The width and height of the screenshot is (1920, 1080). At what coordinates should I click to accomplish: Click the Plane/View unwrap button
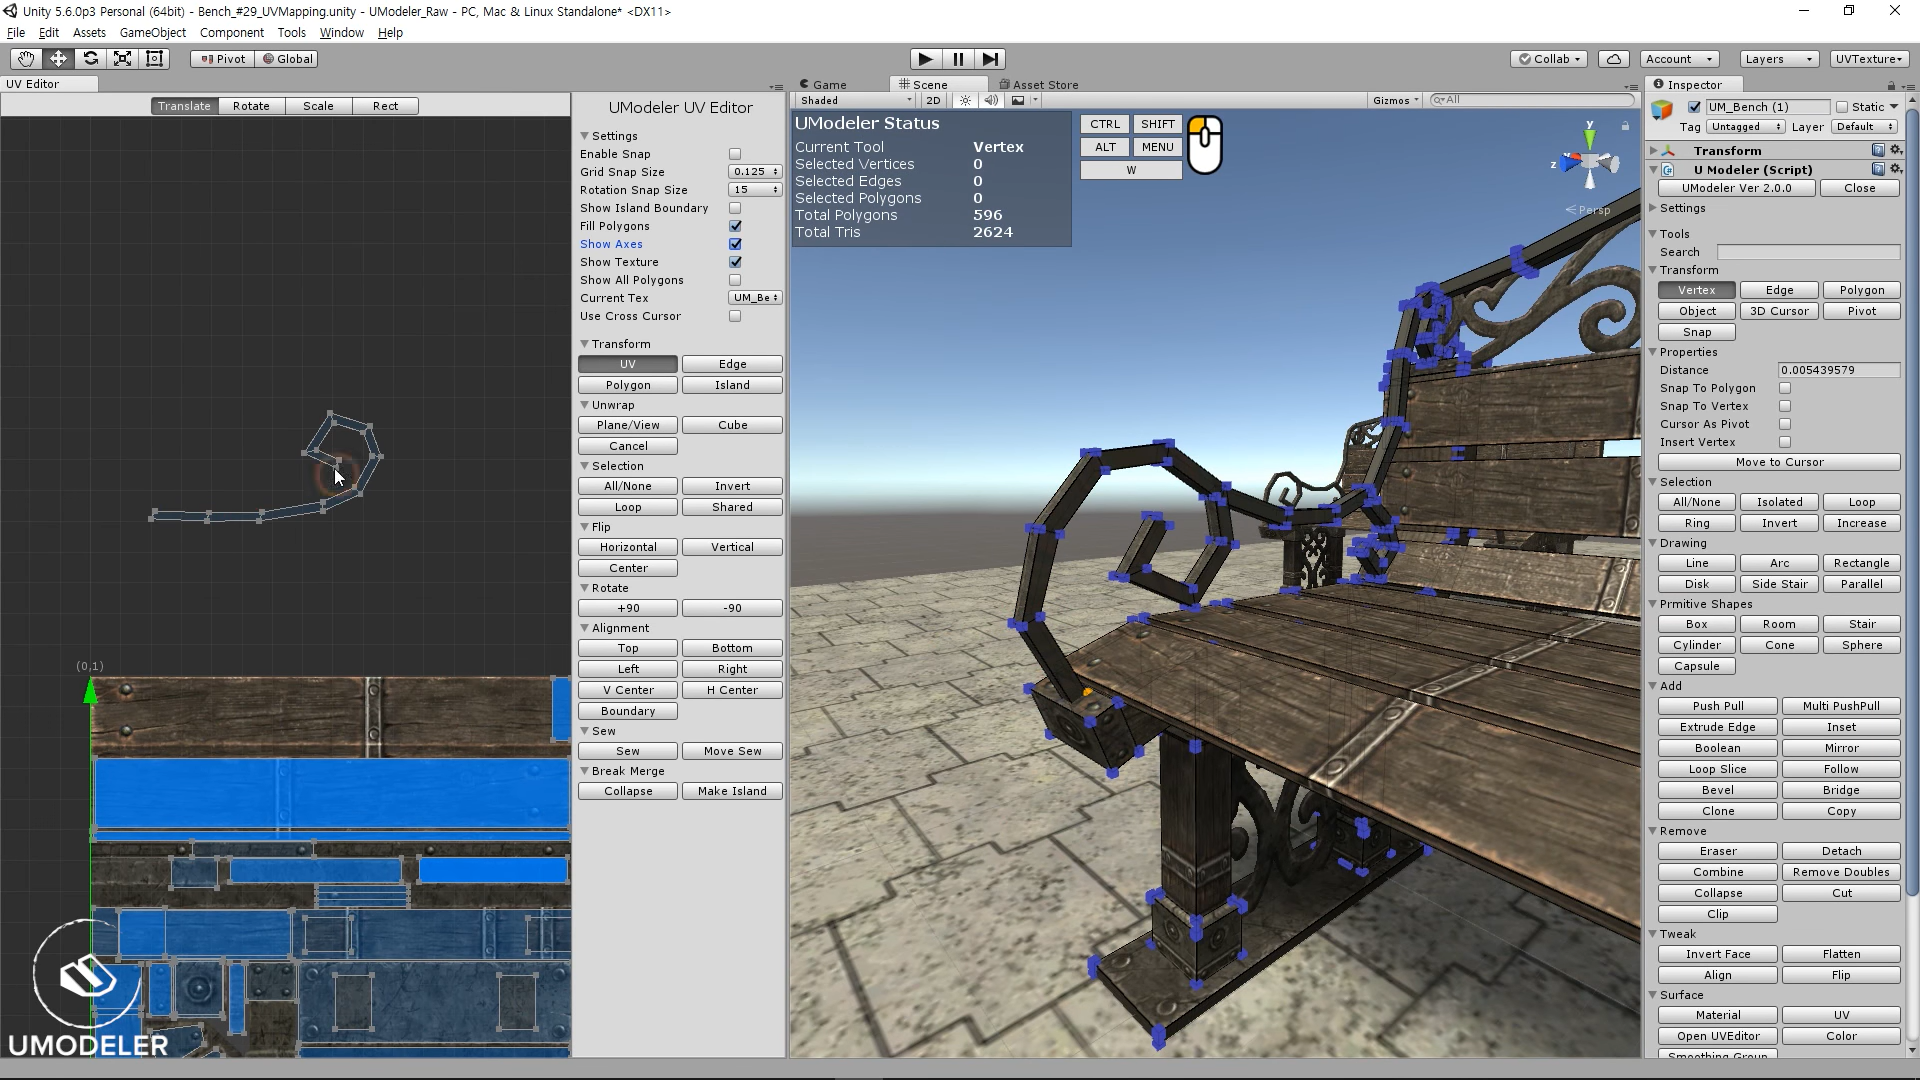point(628,425)
